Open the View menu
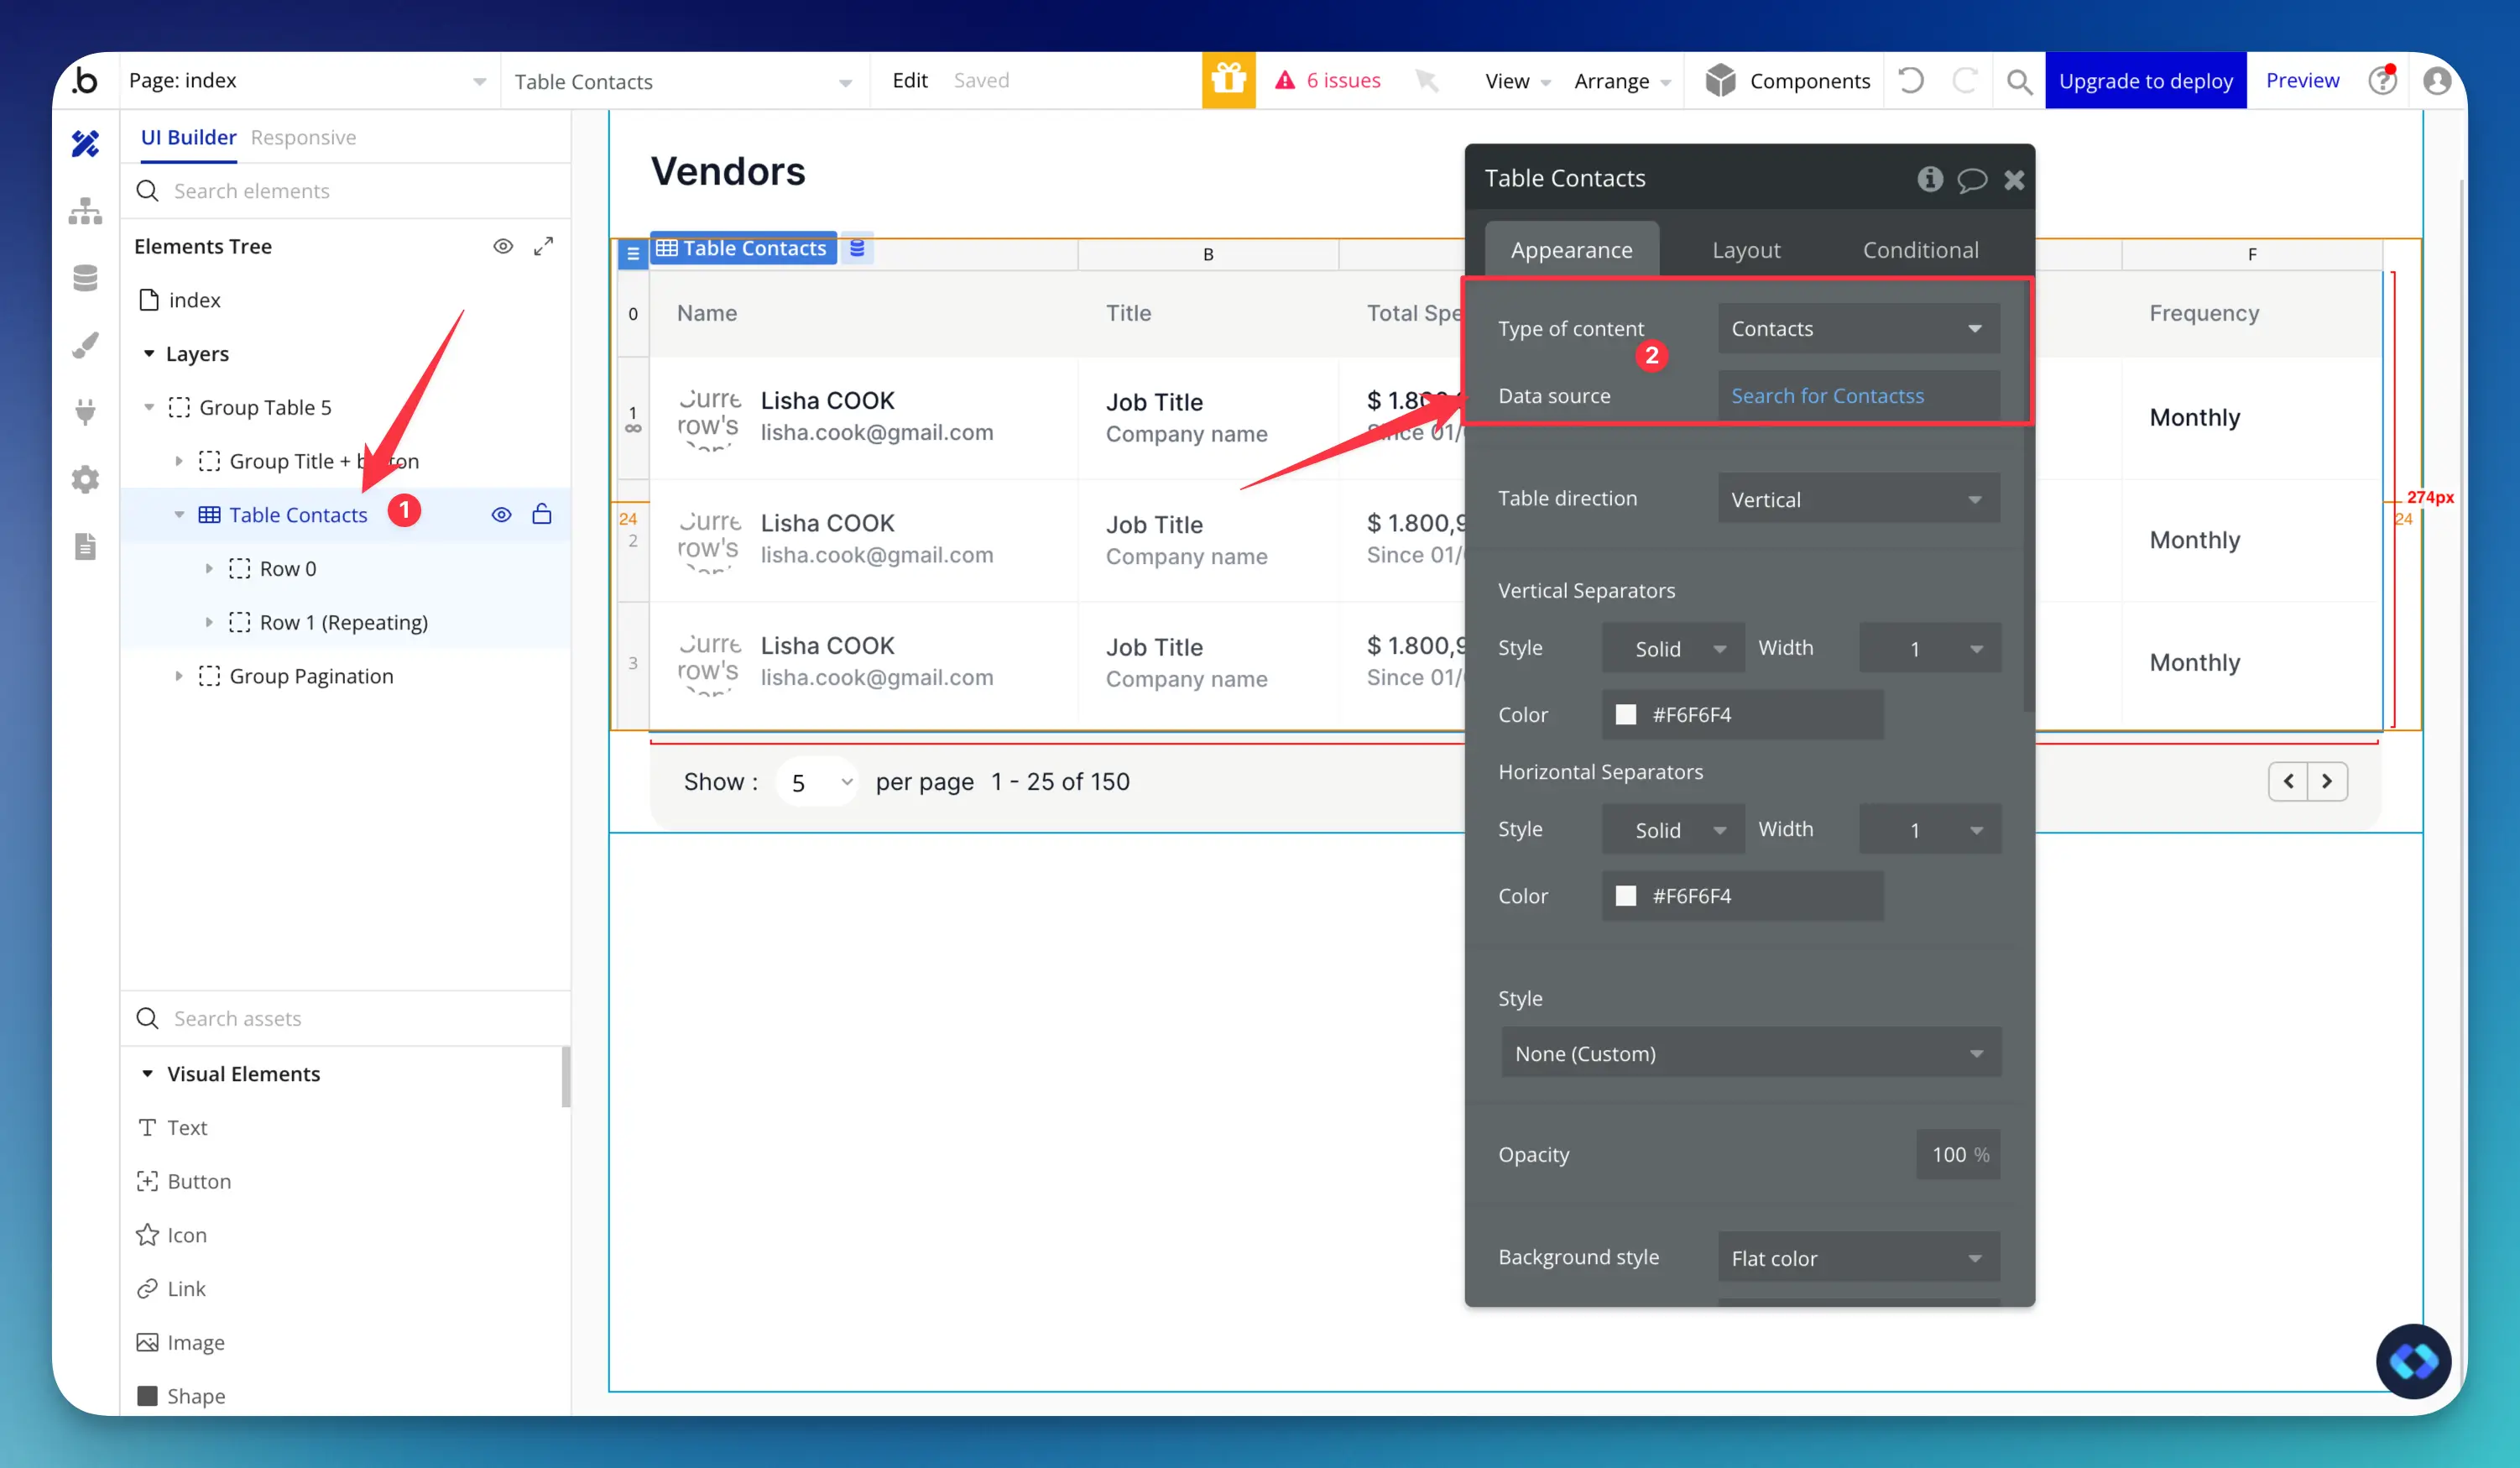Viewport: 2520px width, 1468px height. click(x=1517, y=81)
